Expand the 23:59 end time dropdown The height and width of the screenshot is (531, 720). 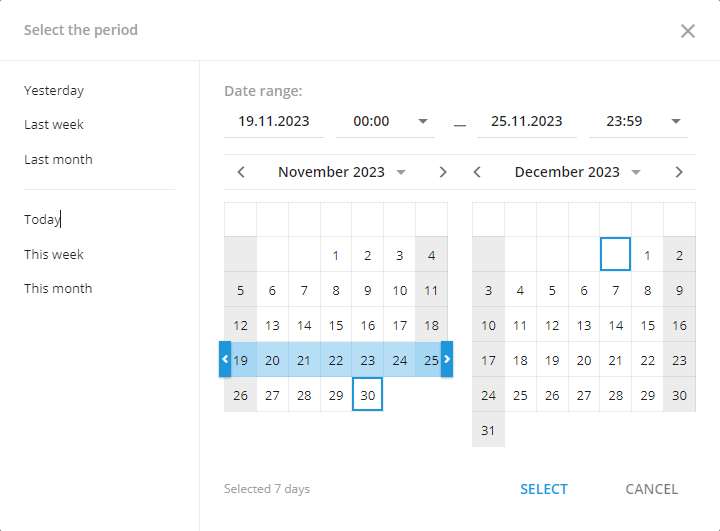pyautogui.click(x=675, y=122)
